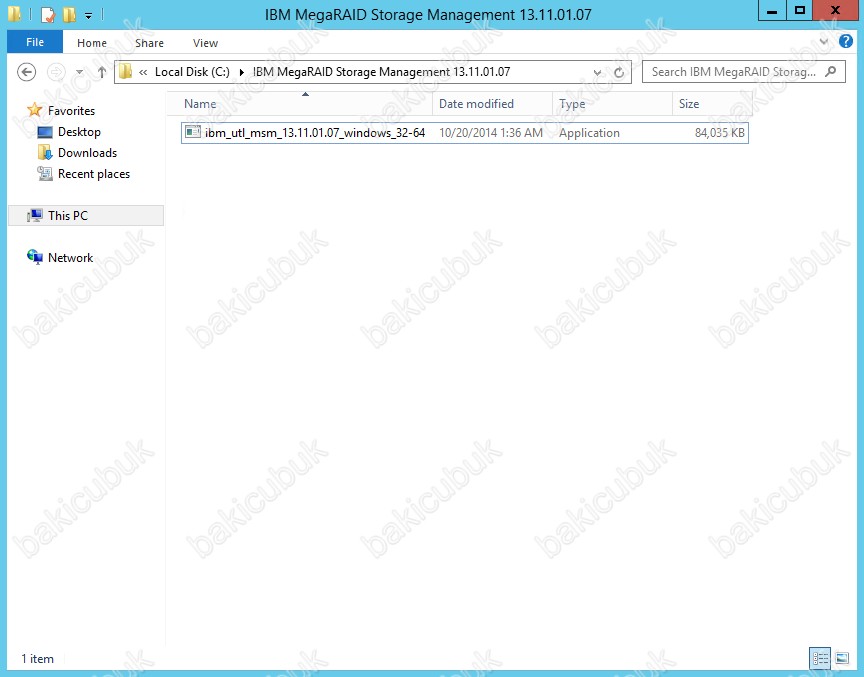The image size is (864, 677).
Task: Click the Recent places icon
Action: 45,174
